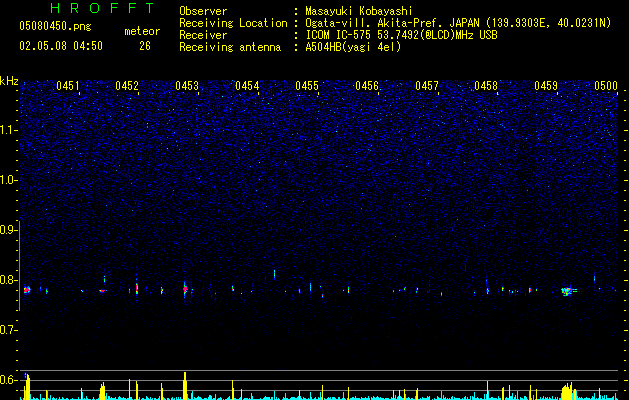Click the 0454 time marker

(247, 86)
